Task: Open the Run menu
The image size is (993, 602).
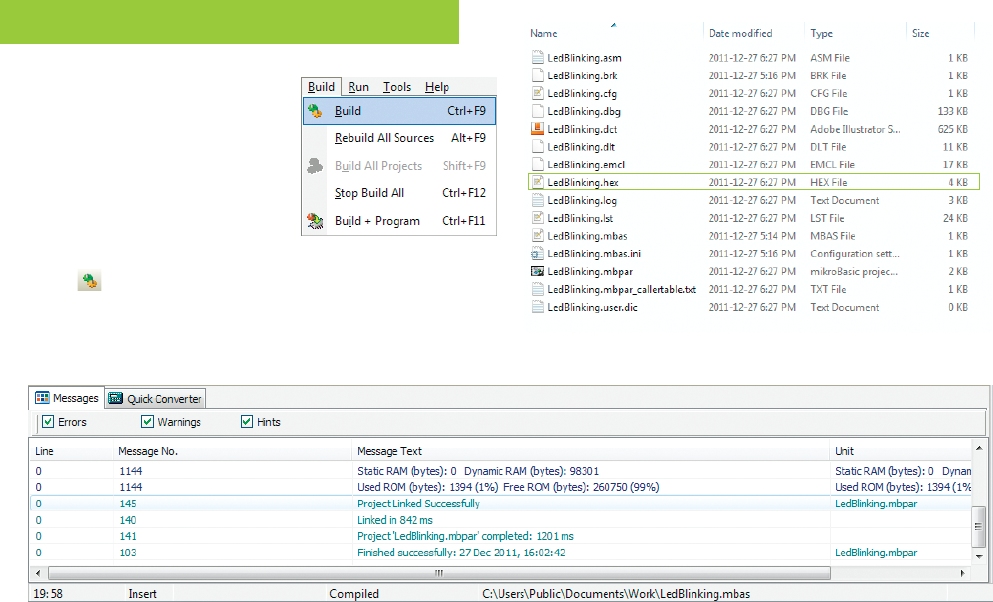Action: point(358,87)
